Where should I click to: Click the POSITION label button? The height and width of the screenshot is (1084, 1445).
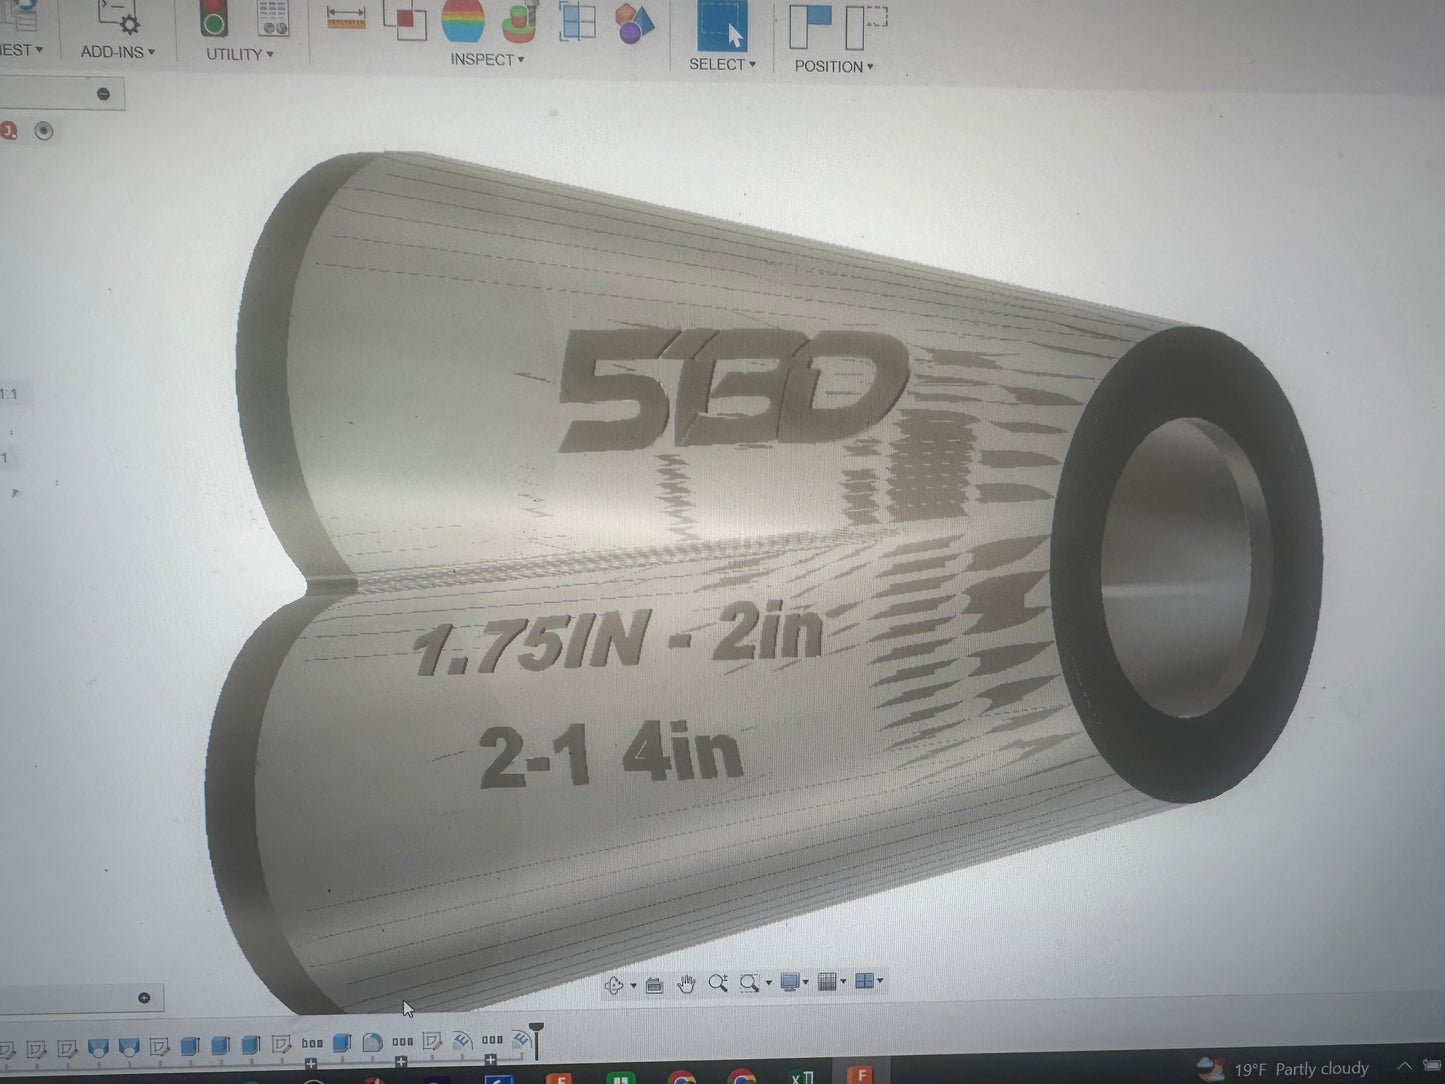(x=833, y=66)
